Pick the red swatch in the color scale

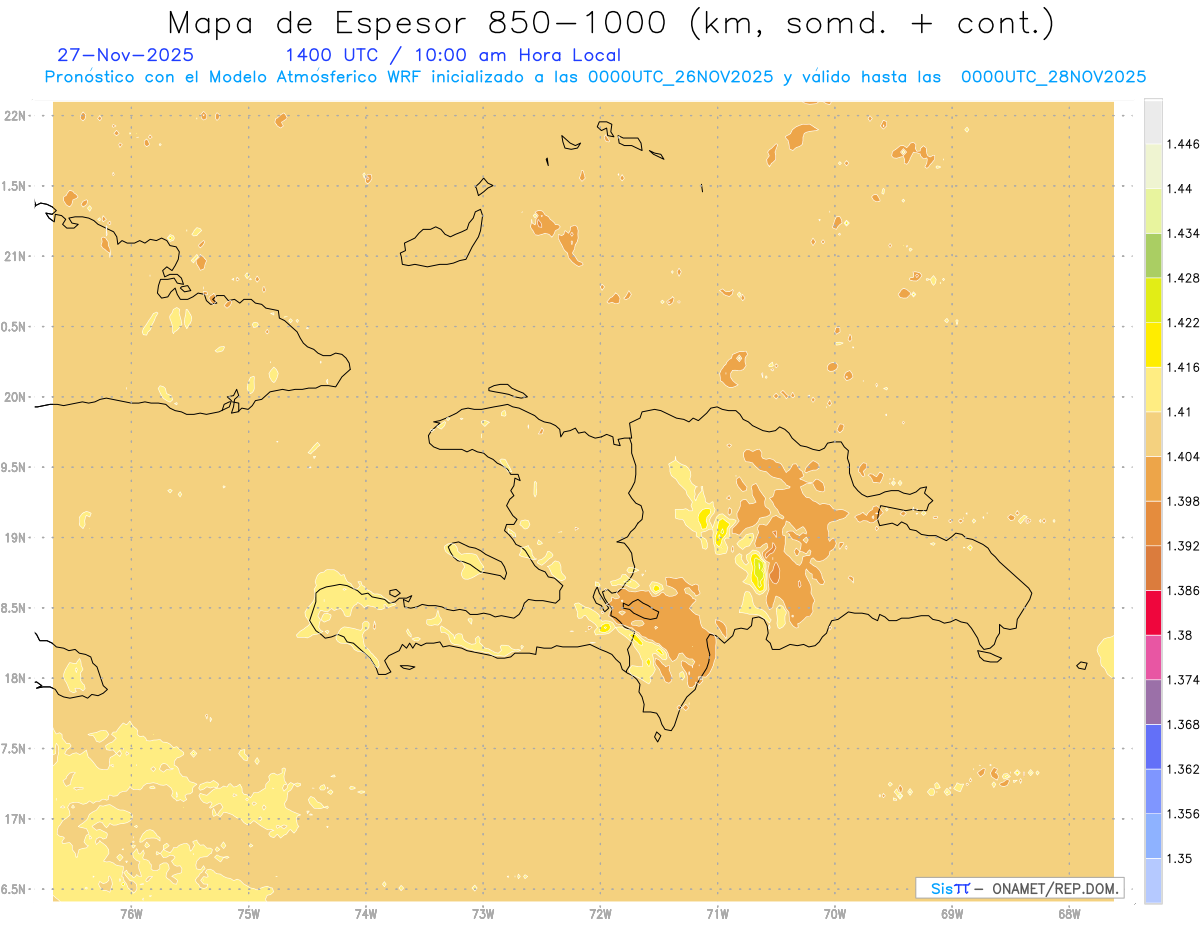(x=1153, y=612)
